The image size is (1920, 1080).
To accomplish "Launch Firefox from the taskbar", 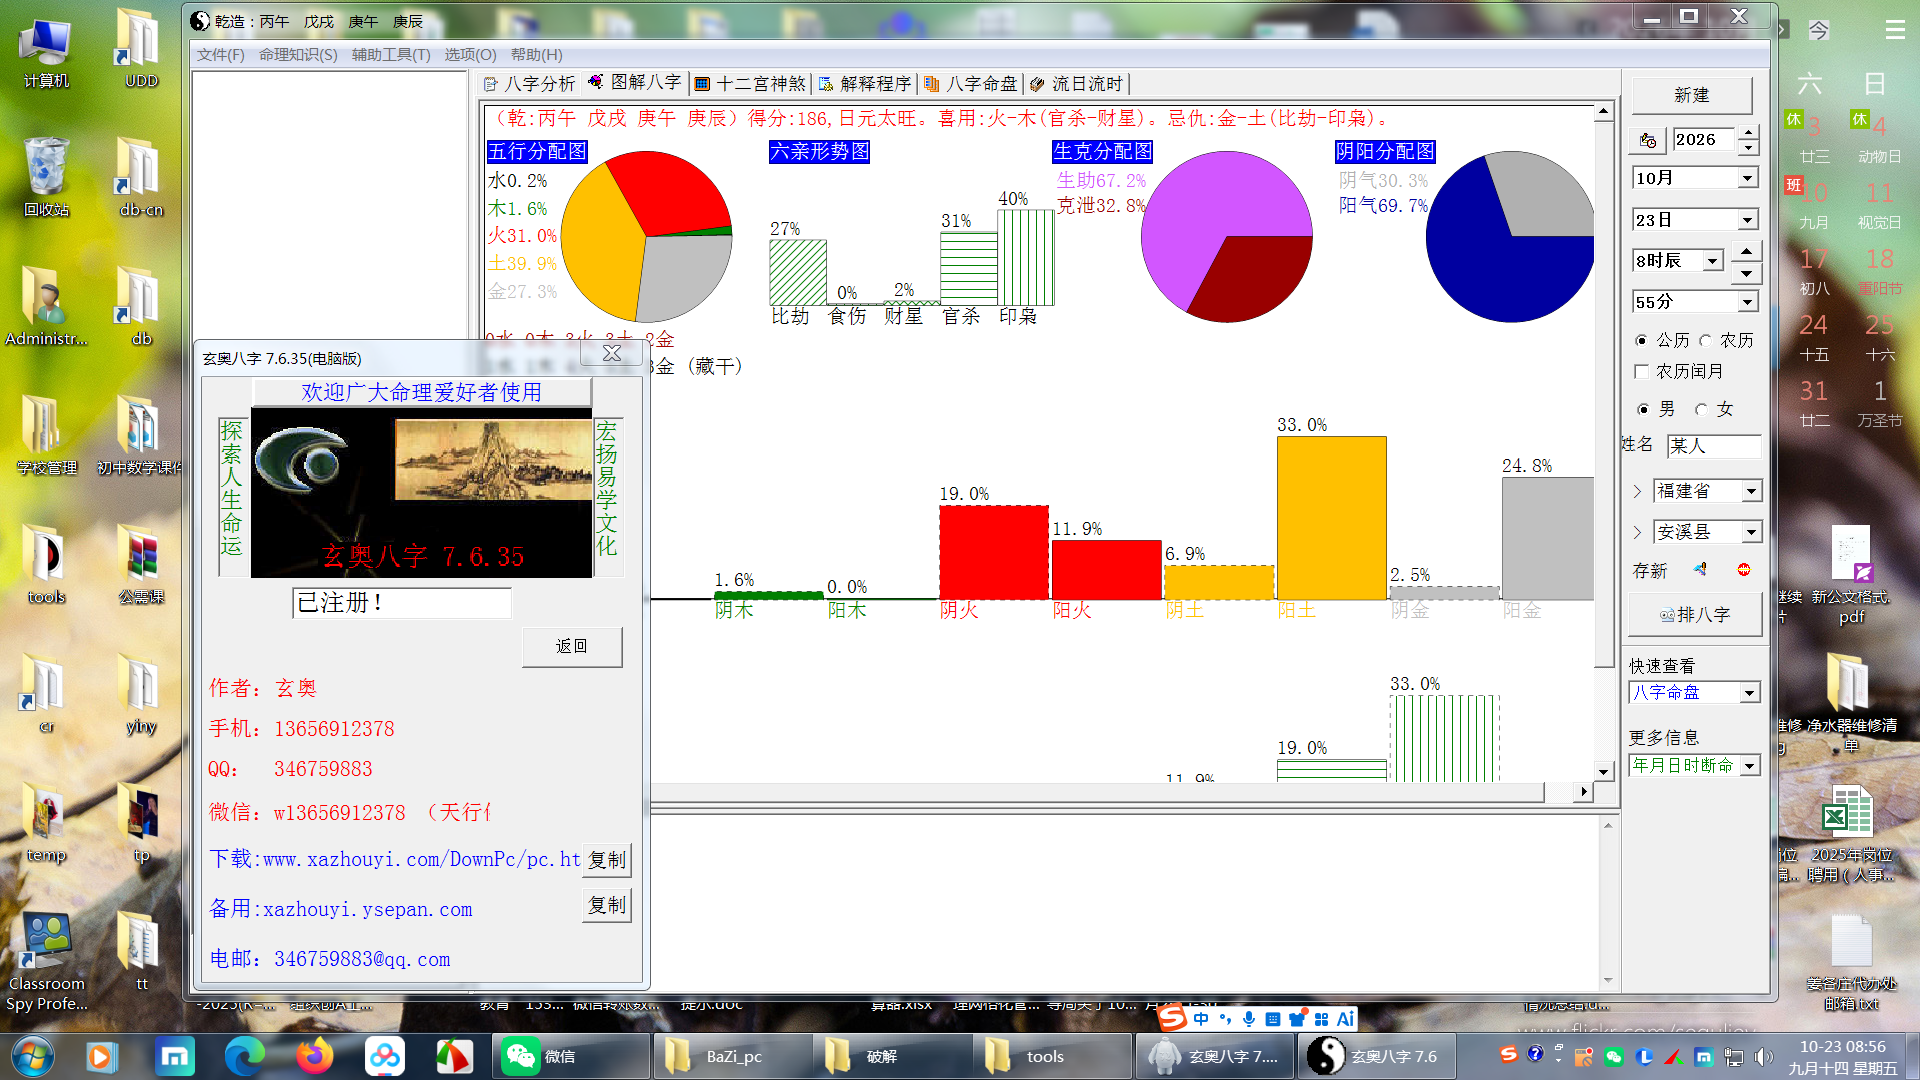I will click(314, 1056).
